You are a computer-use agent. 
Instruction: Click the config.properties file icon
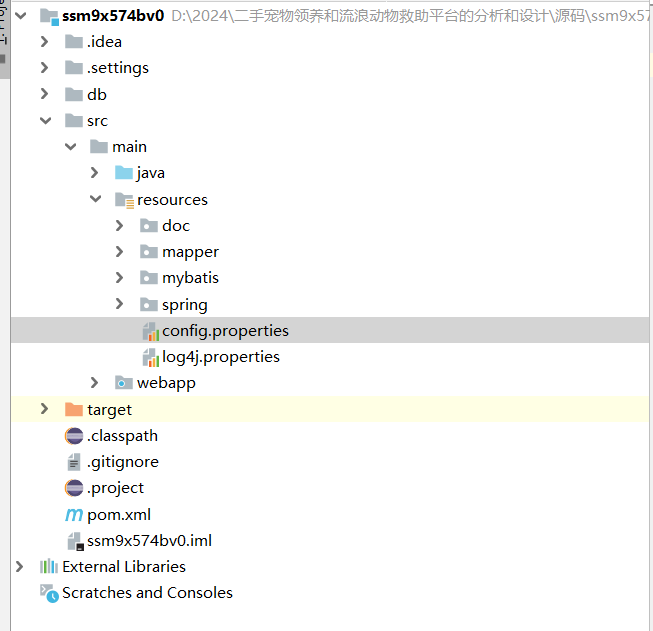[149, 331]
